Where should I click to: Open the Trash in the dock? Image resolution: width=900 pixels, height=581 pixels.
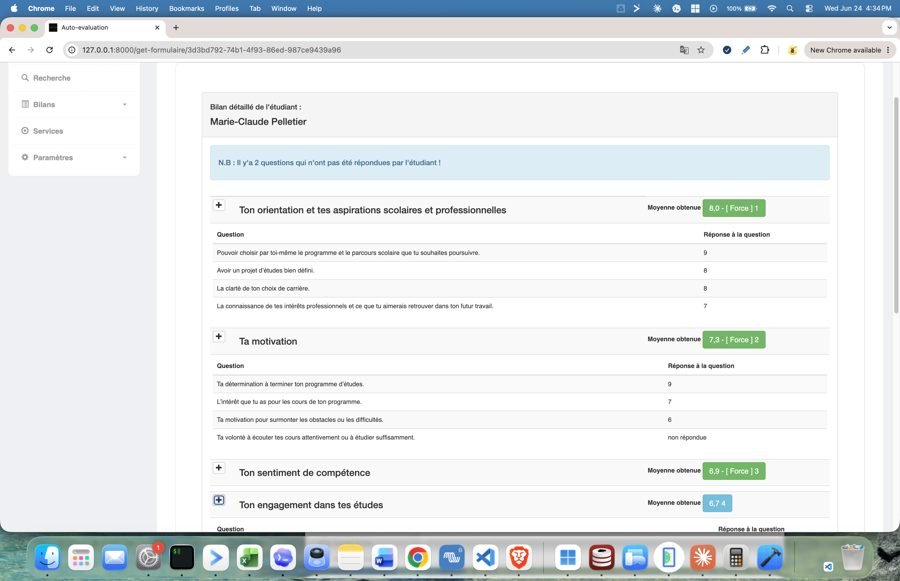(x=852, y=557)
